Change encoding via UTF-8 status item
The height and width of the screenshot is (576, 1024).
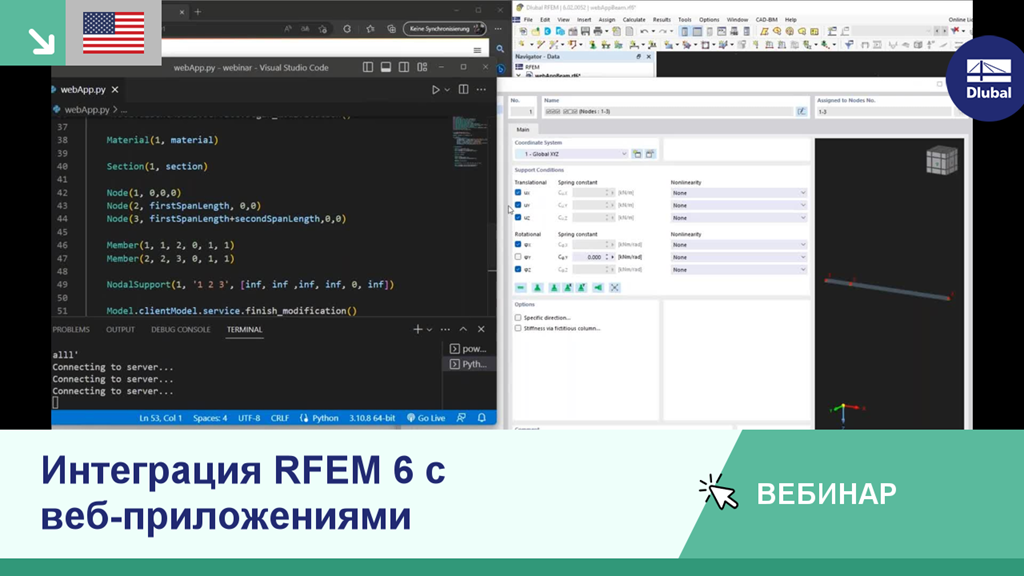coord(249,418)
